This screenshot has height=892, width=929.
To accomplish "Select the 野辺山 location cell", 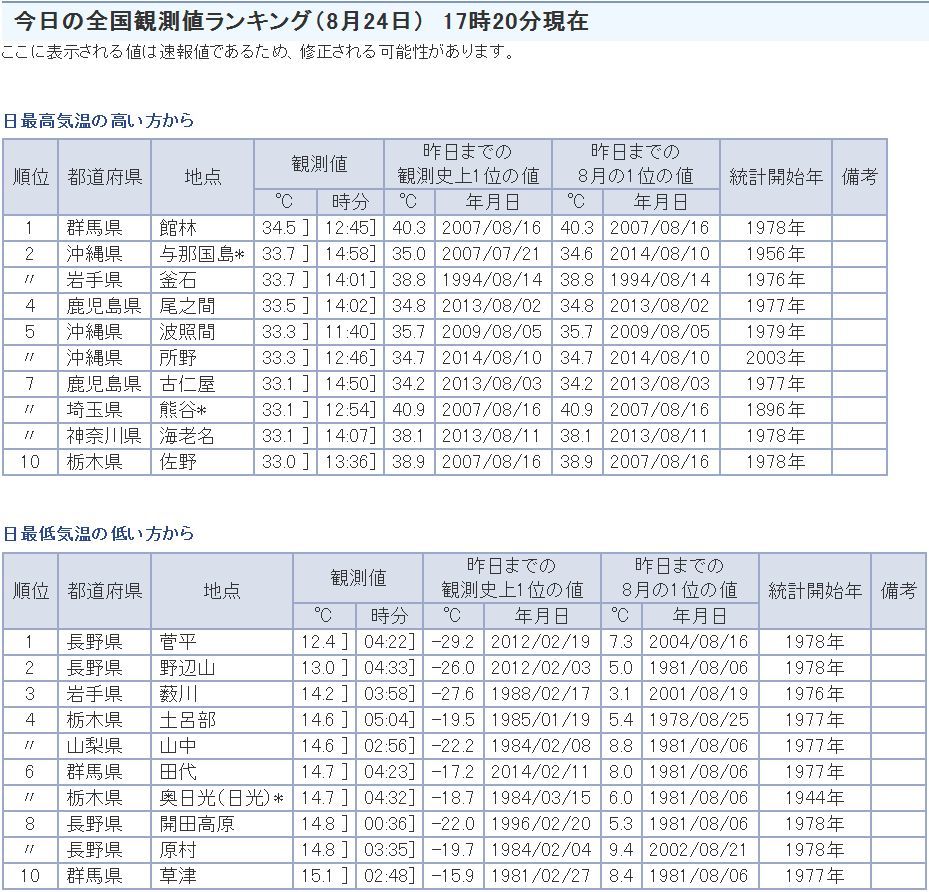I will point(187,668).
